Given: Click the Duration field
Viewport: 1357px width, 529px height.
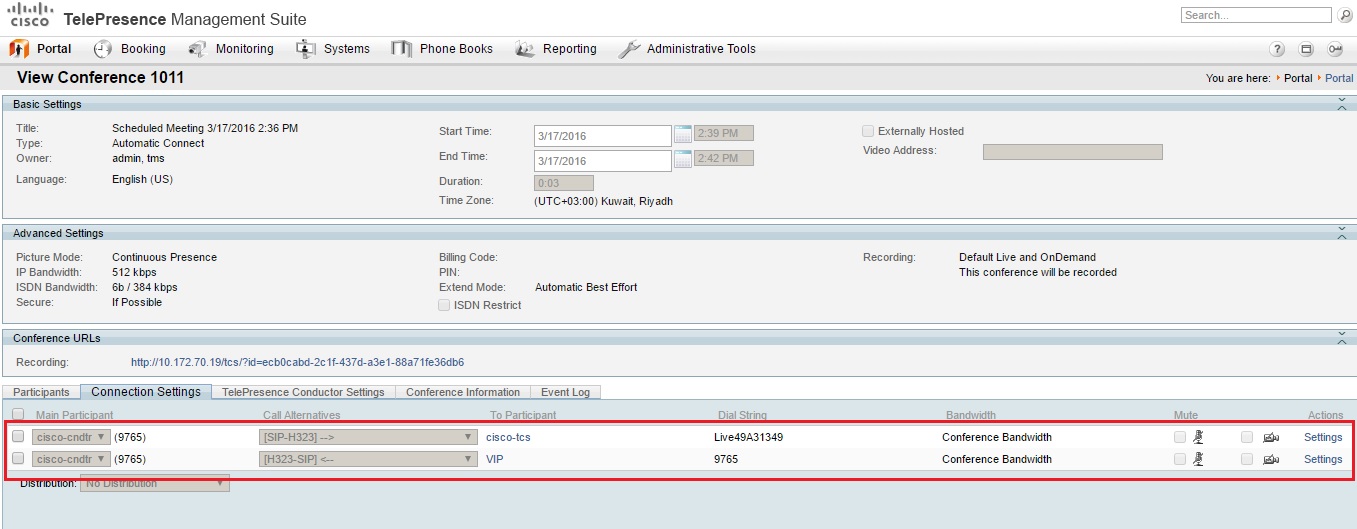Looking at the screenshot, I should (x=564, y=183).
